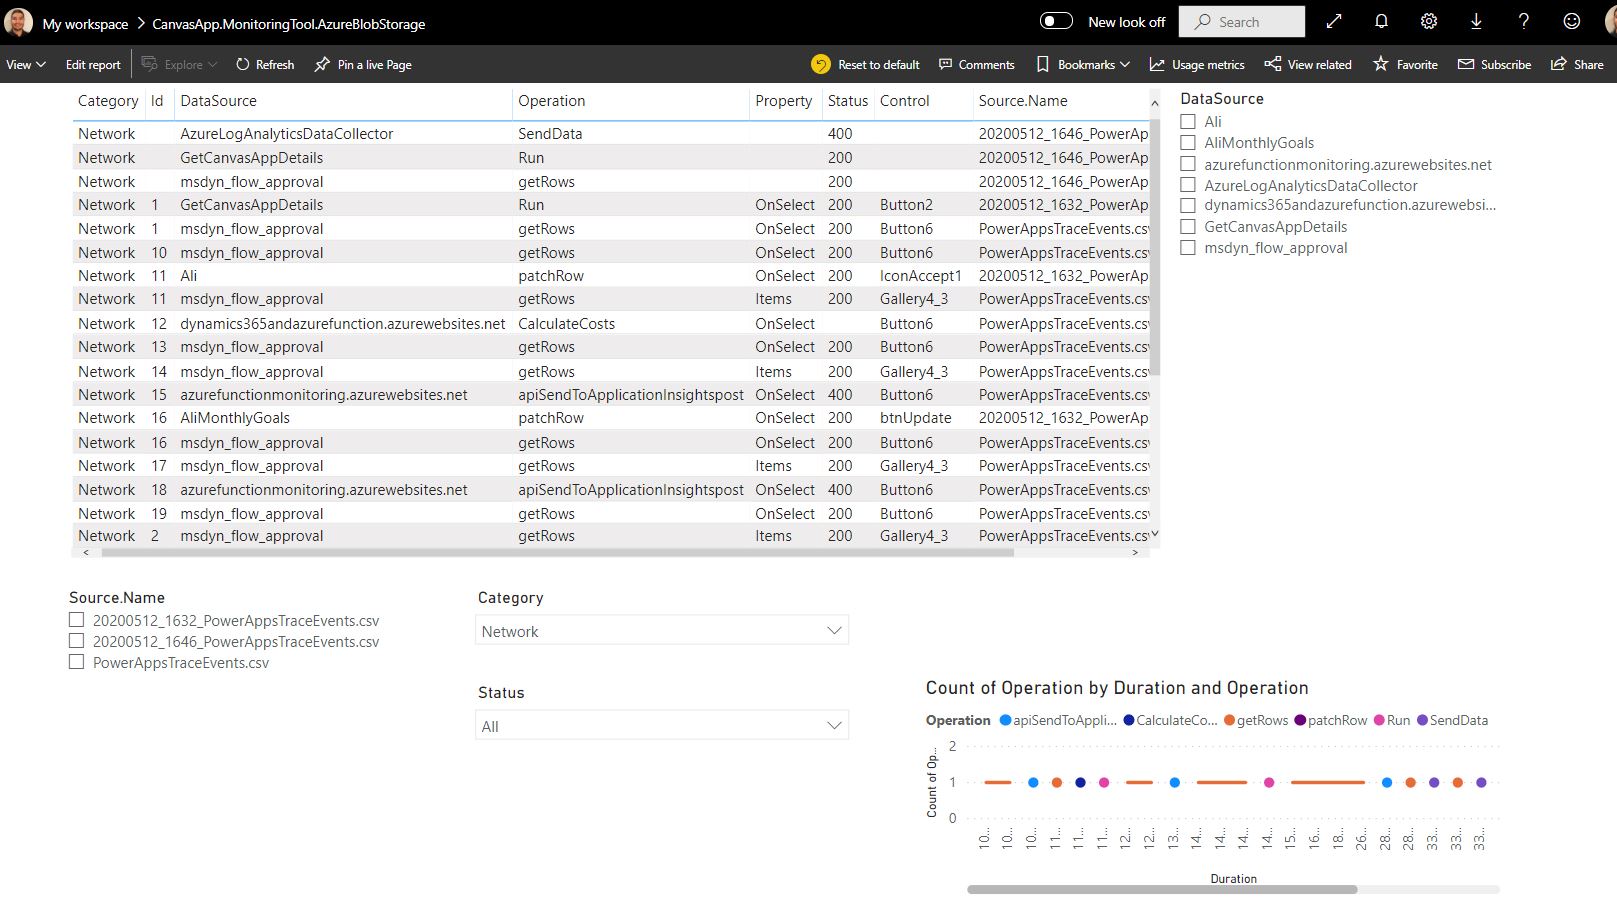Sort by the Property column header
The height and width of the screenshot is (898, 1617).
pos(783,101)
